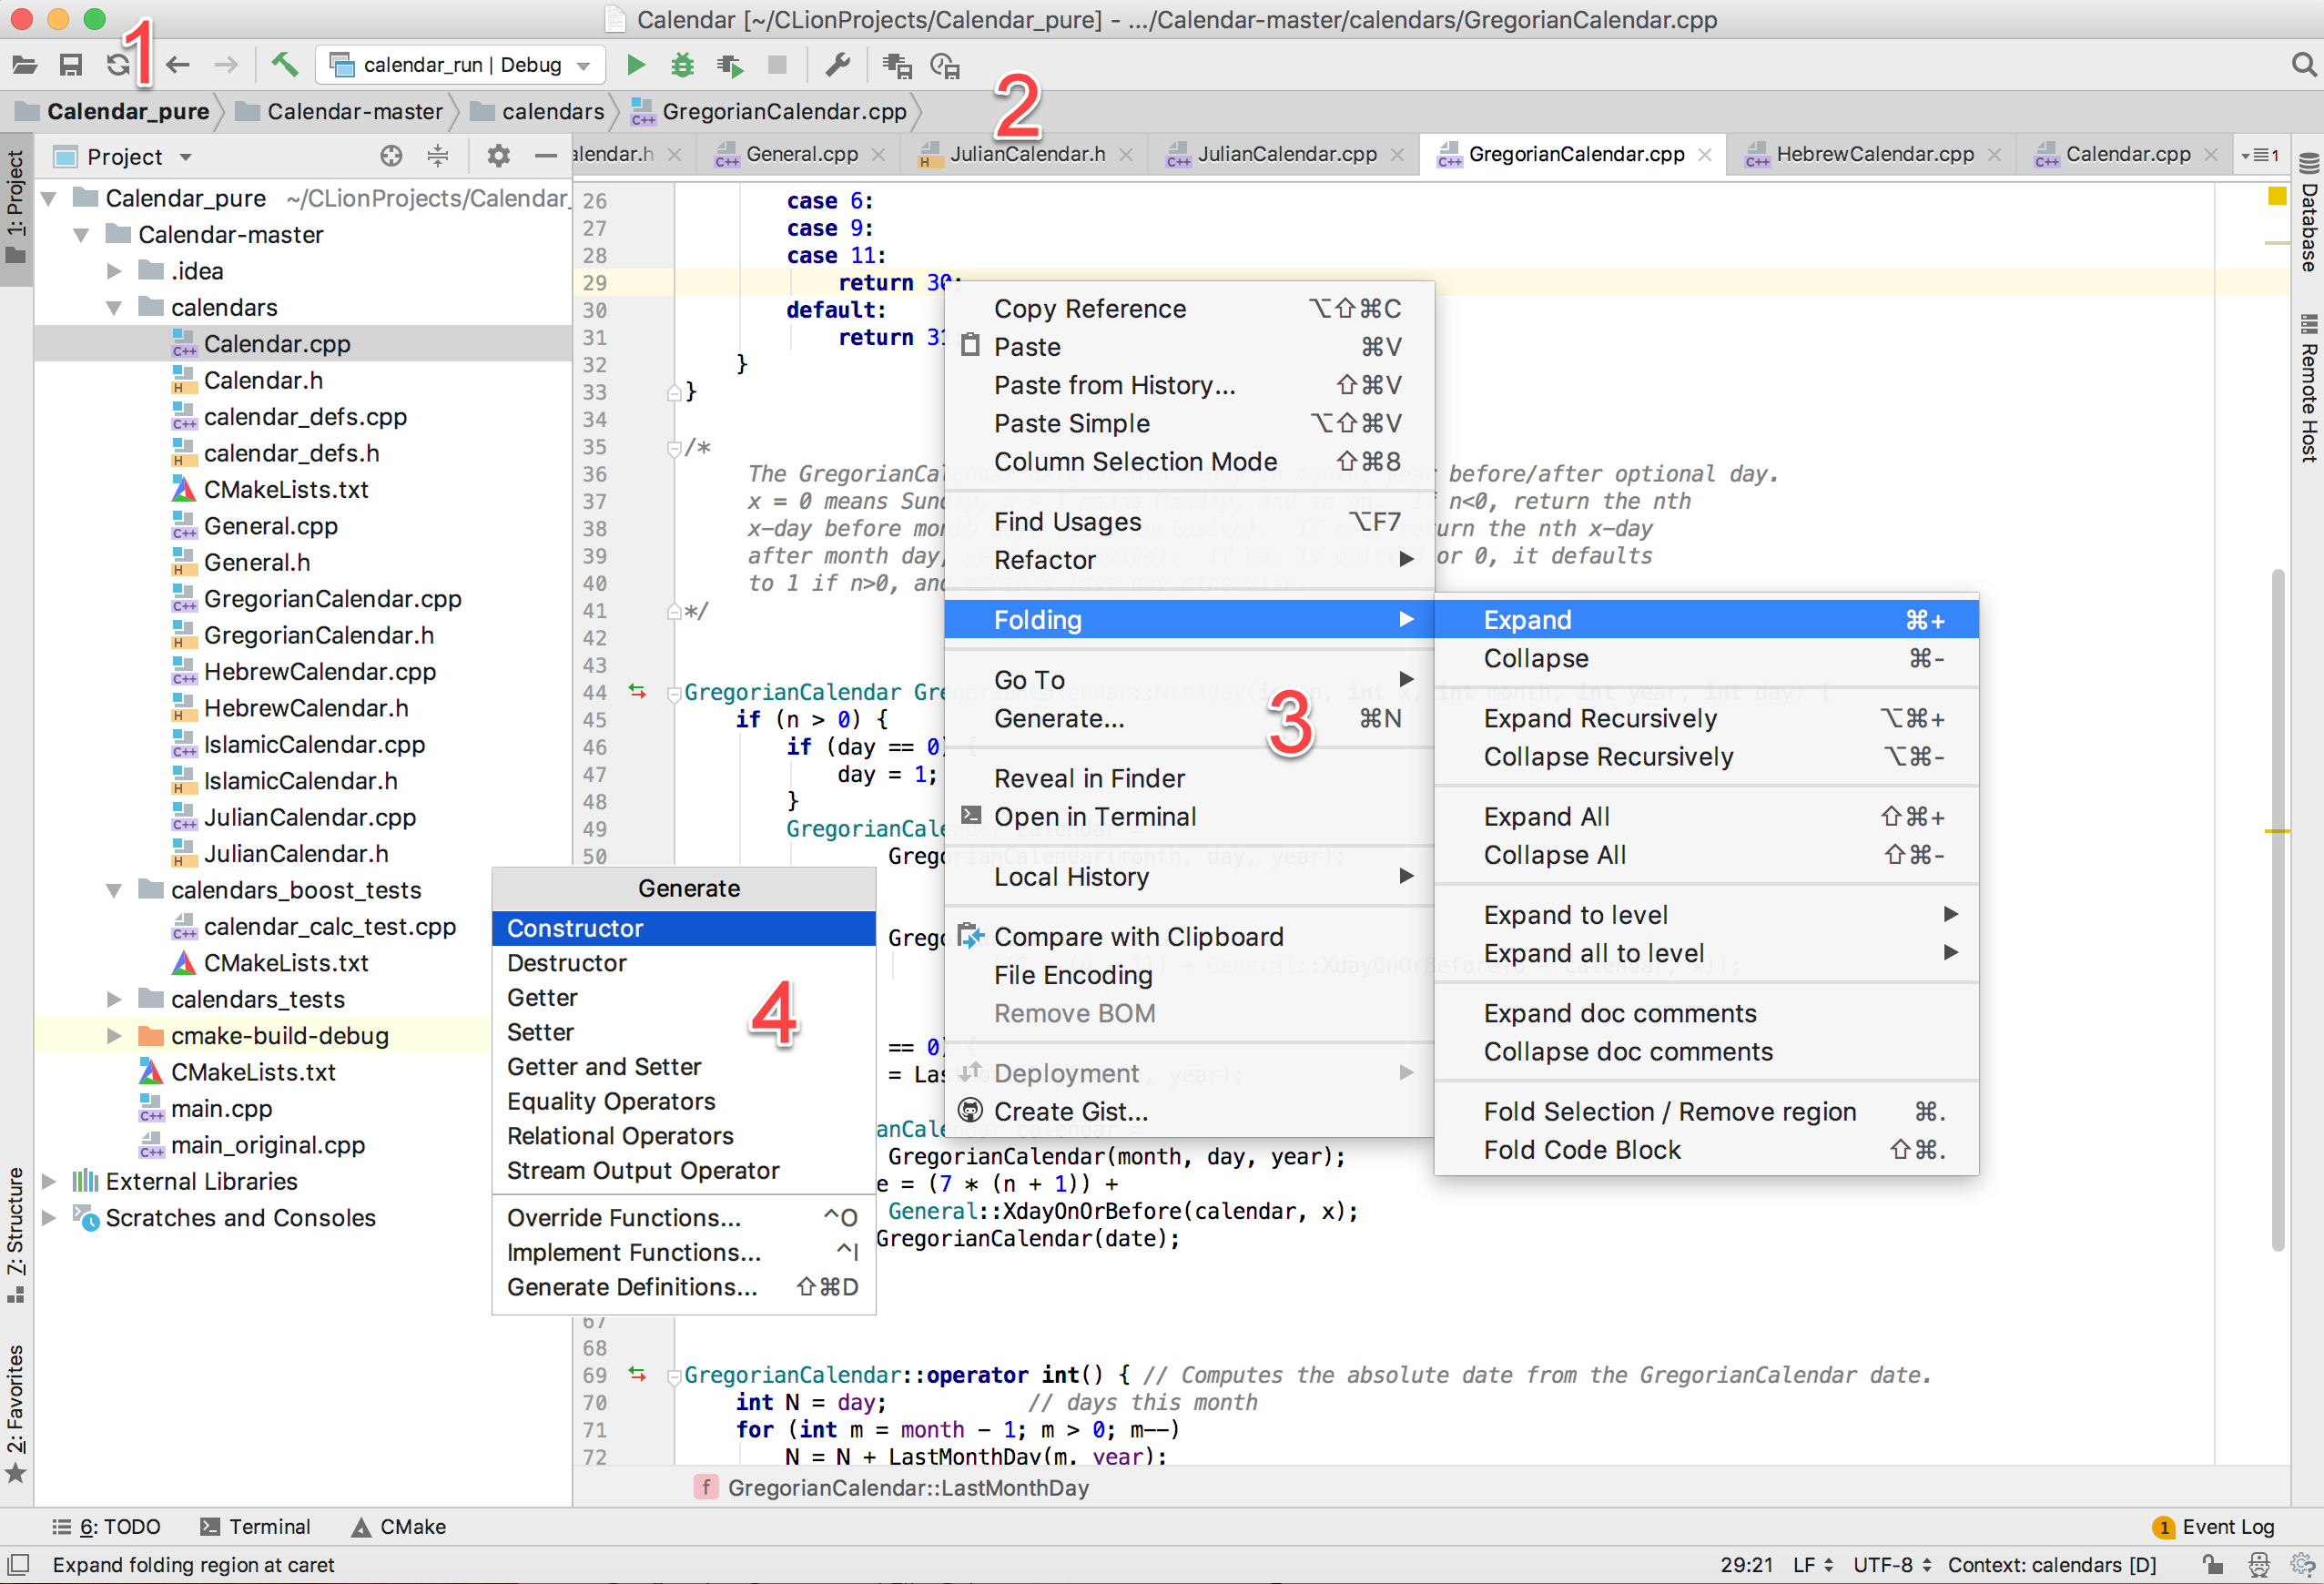Viewport: 2324px width, 1584px height.
Task: Run calendar_run with the green play icon
Action: (x=636, y=65)
